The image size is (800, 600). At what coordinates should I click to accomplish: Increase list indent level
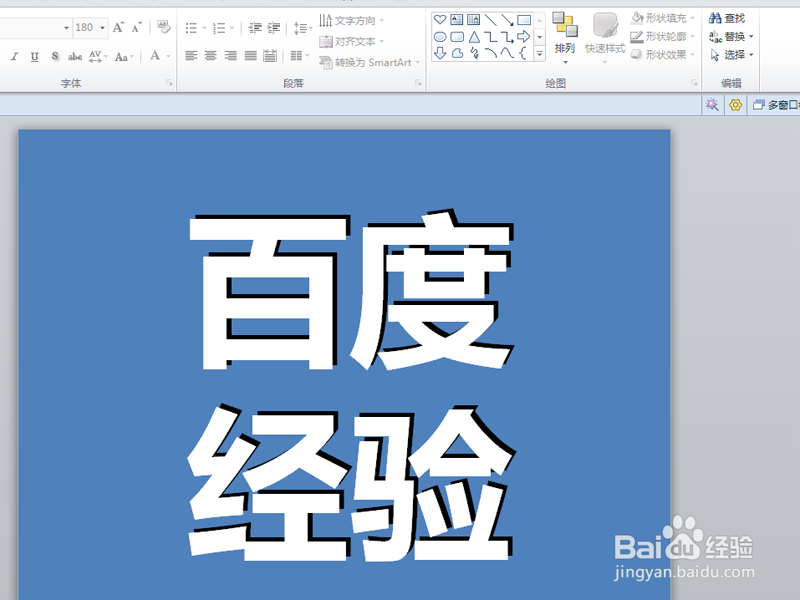point(274,28)
